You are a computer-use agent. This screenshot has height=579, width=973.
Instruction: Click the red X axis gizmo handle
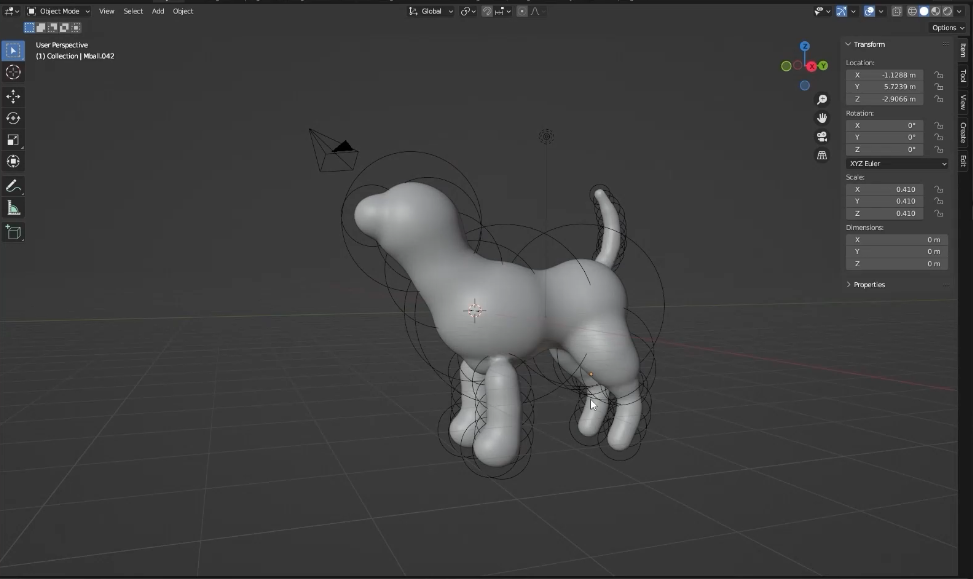pos(812,66)
